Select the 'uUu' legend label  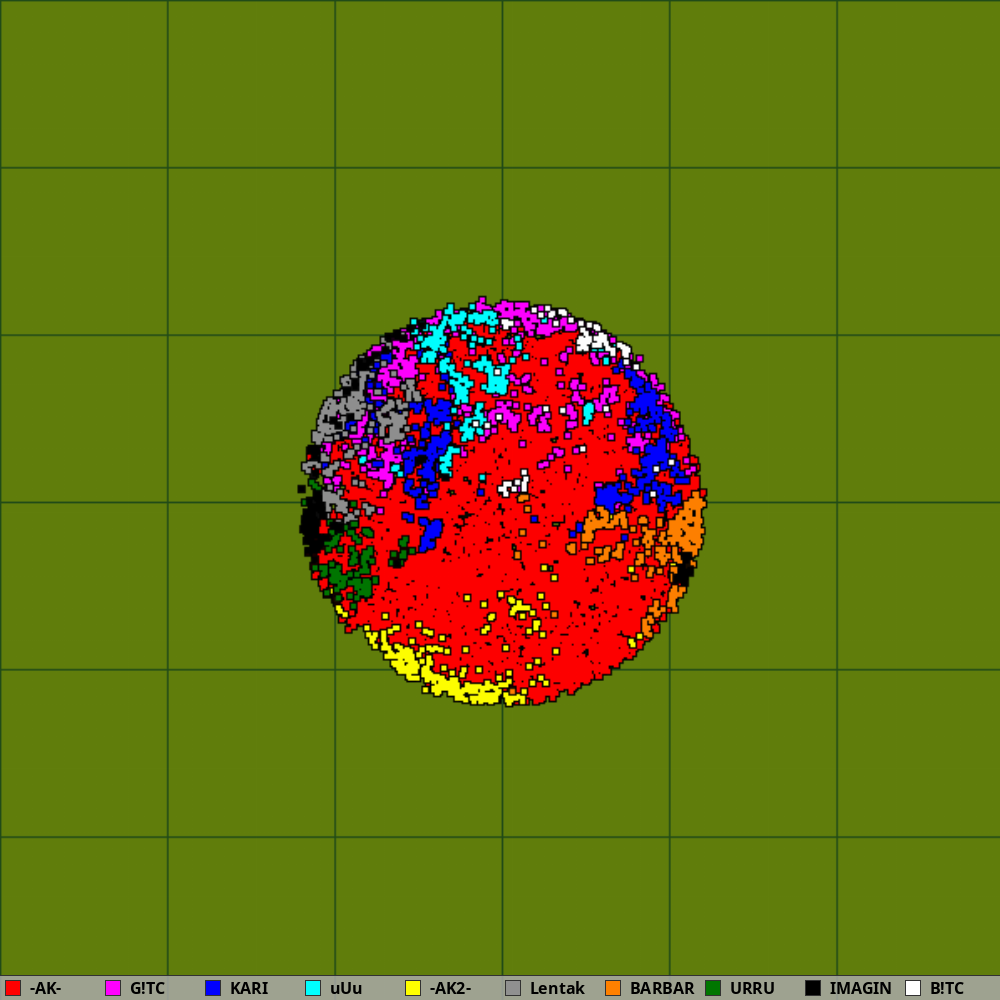pyautogui.click(x=346, y=989)
